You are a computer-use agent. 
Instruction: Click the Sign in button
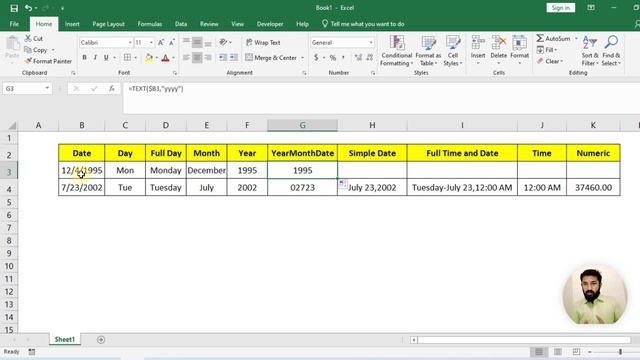click(561, 8)
